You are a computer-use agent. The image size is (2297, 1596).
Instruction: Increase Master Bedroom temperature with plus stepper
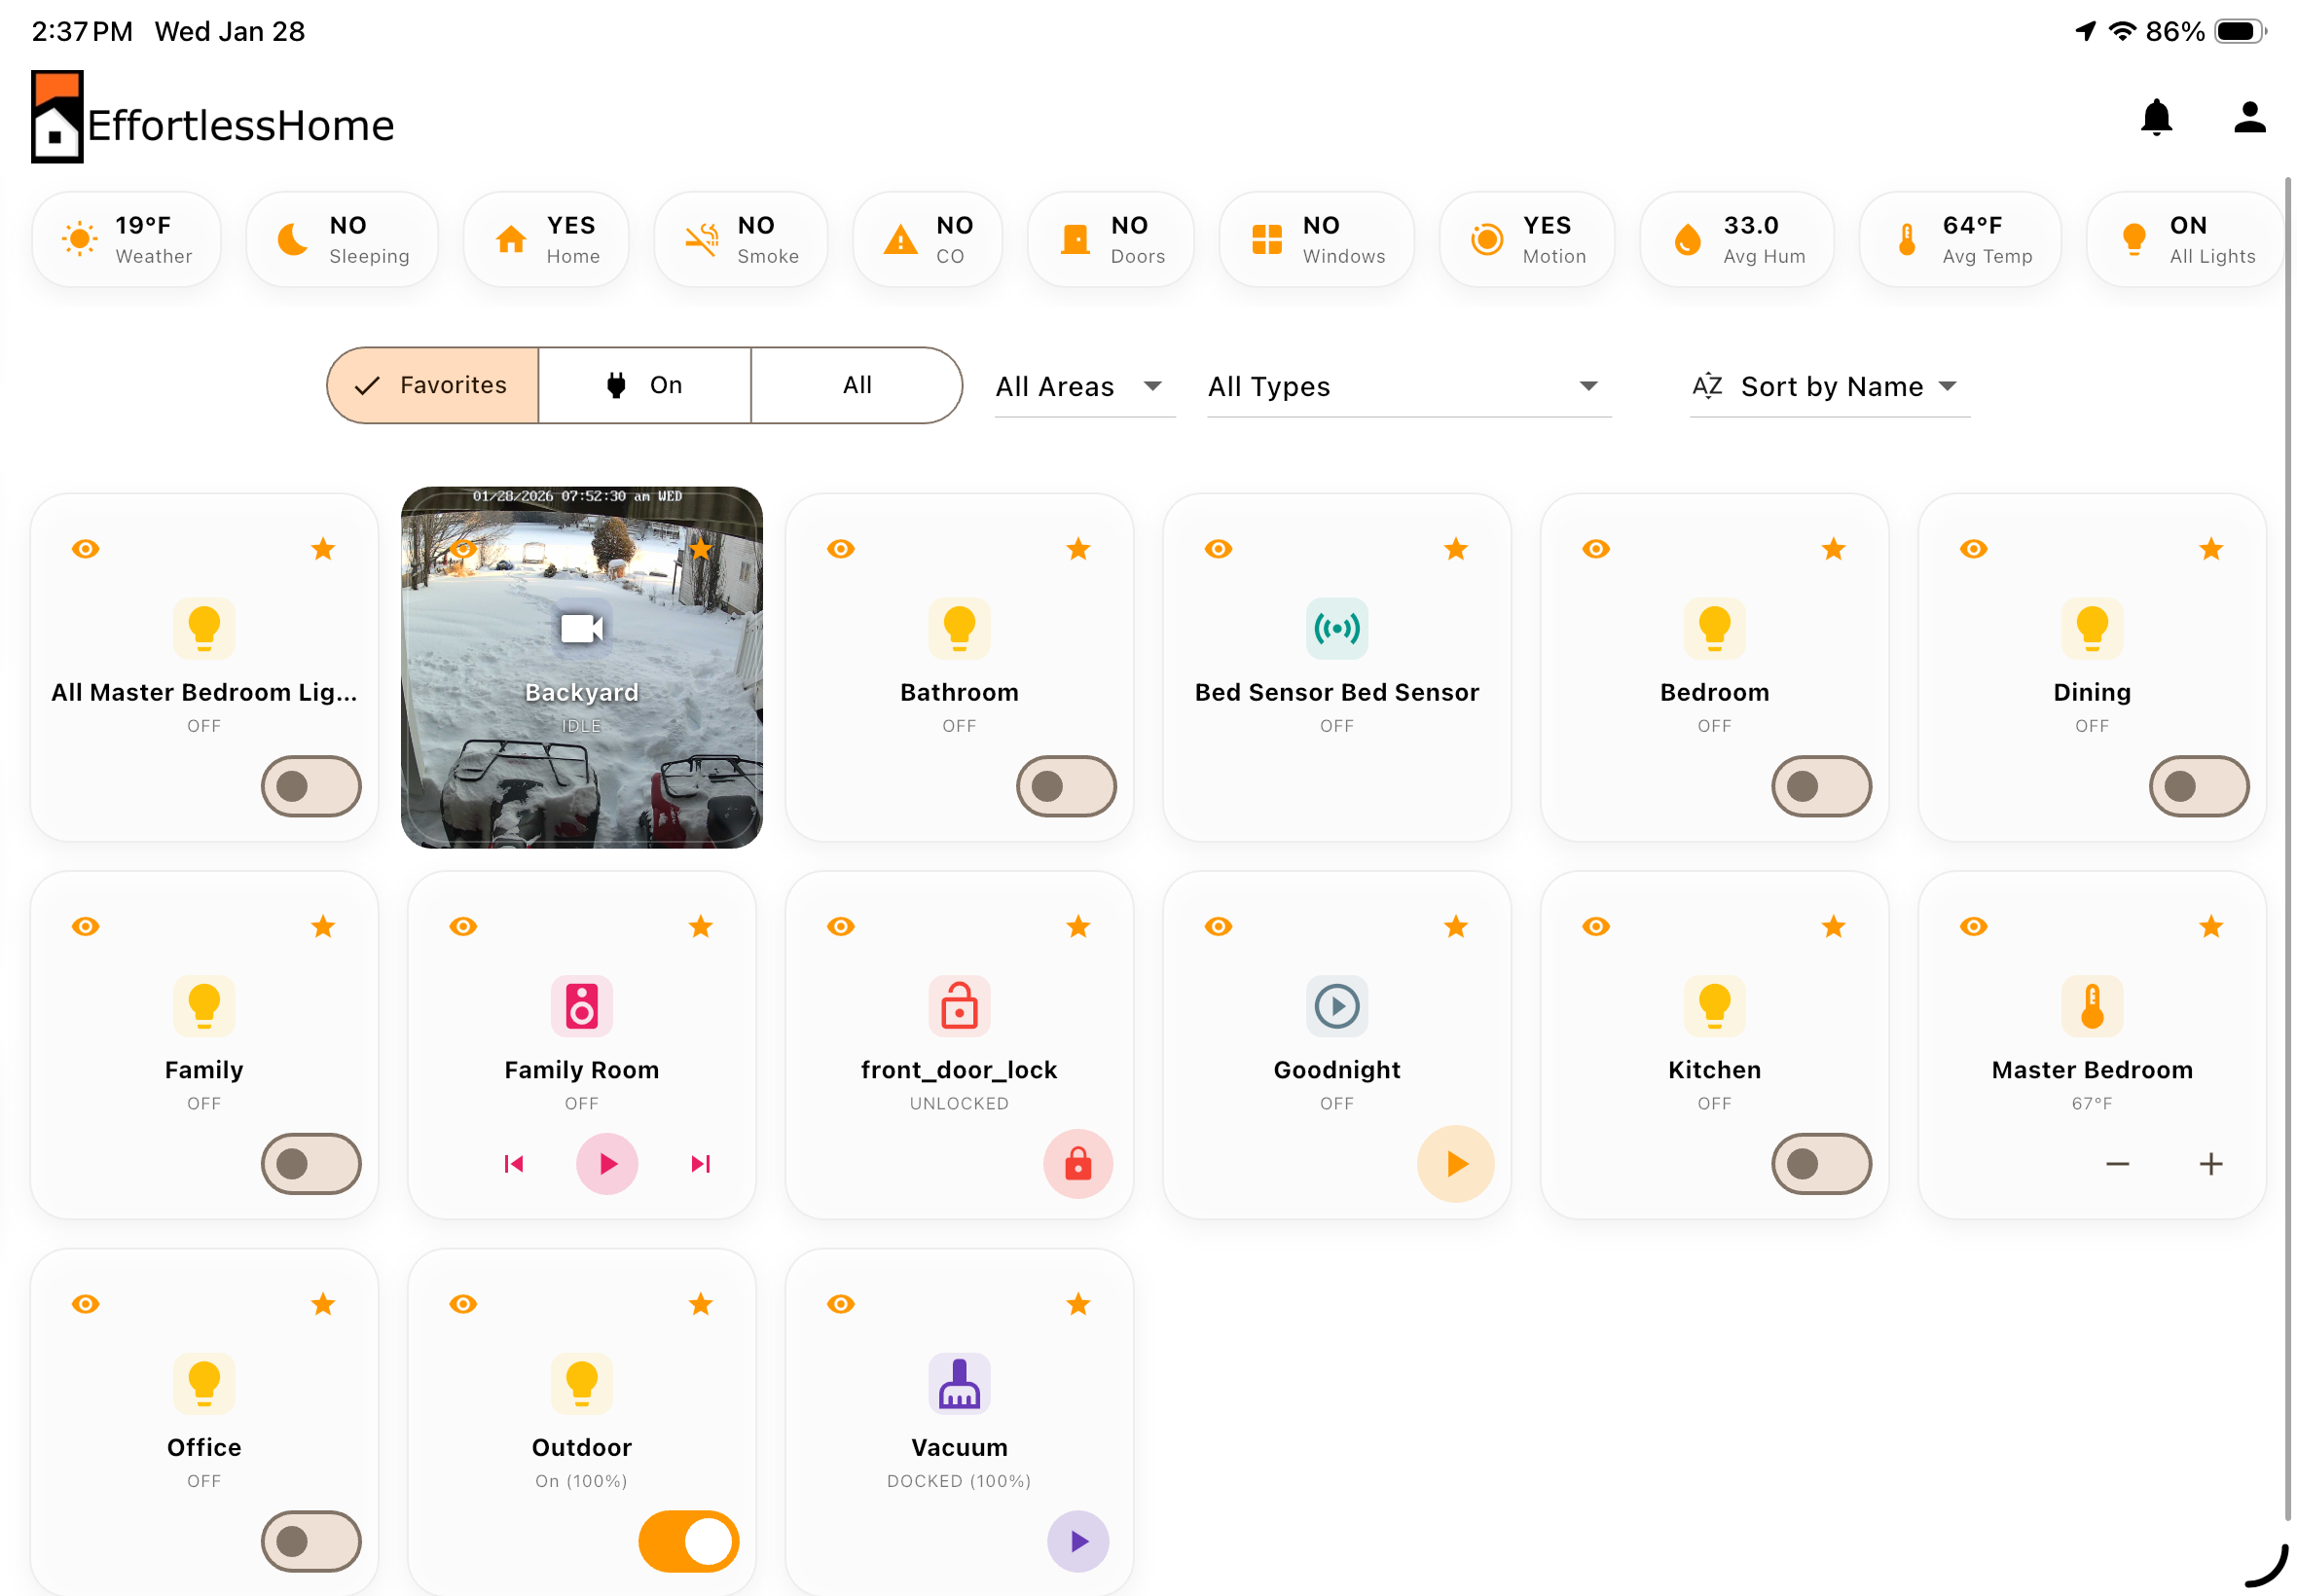(2211, 1163)
